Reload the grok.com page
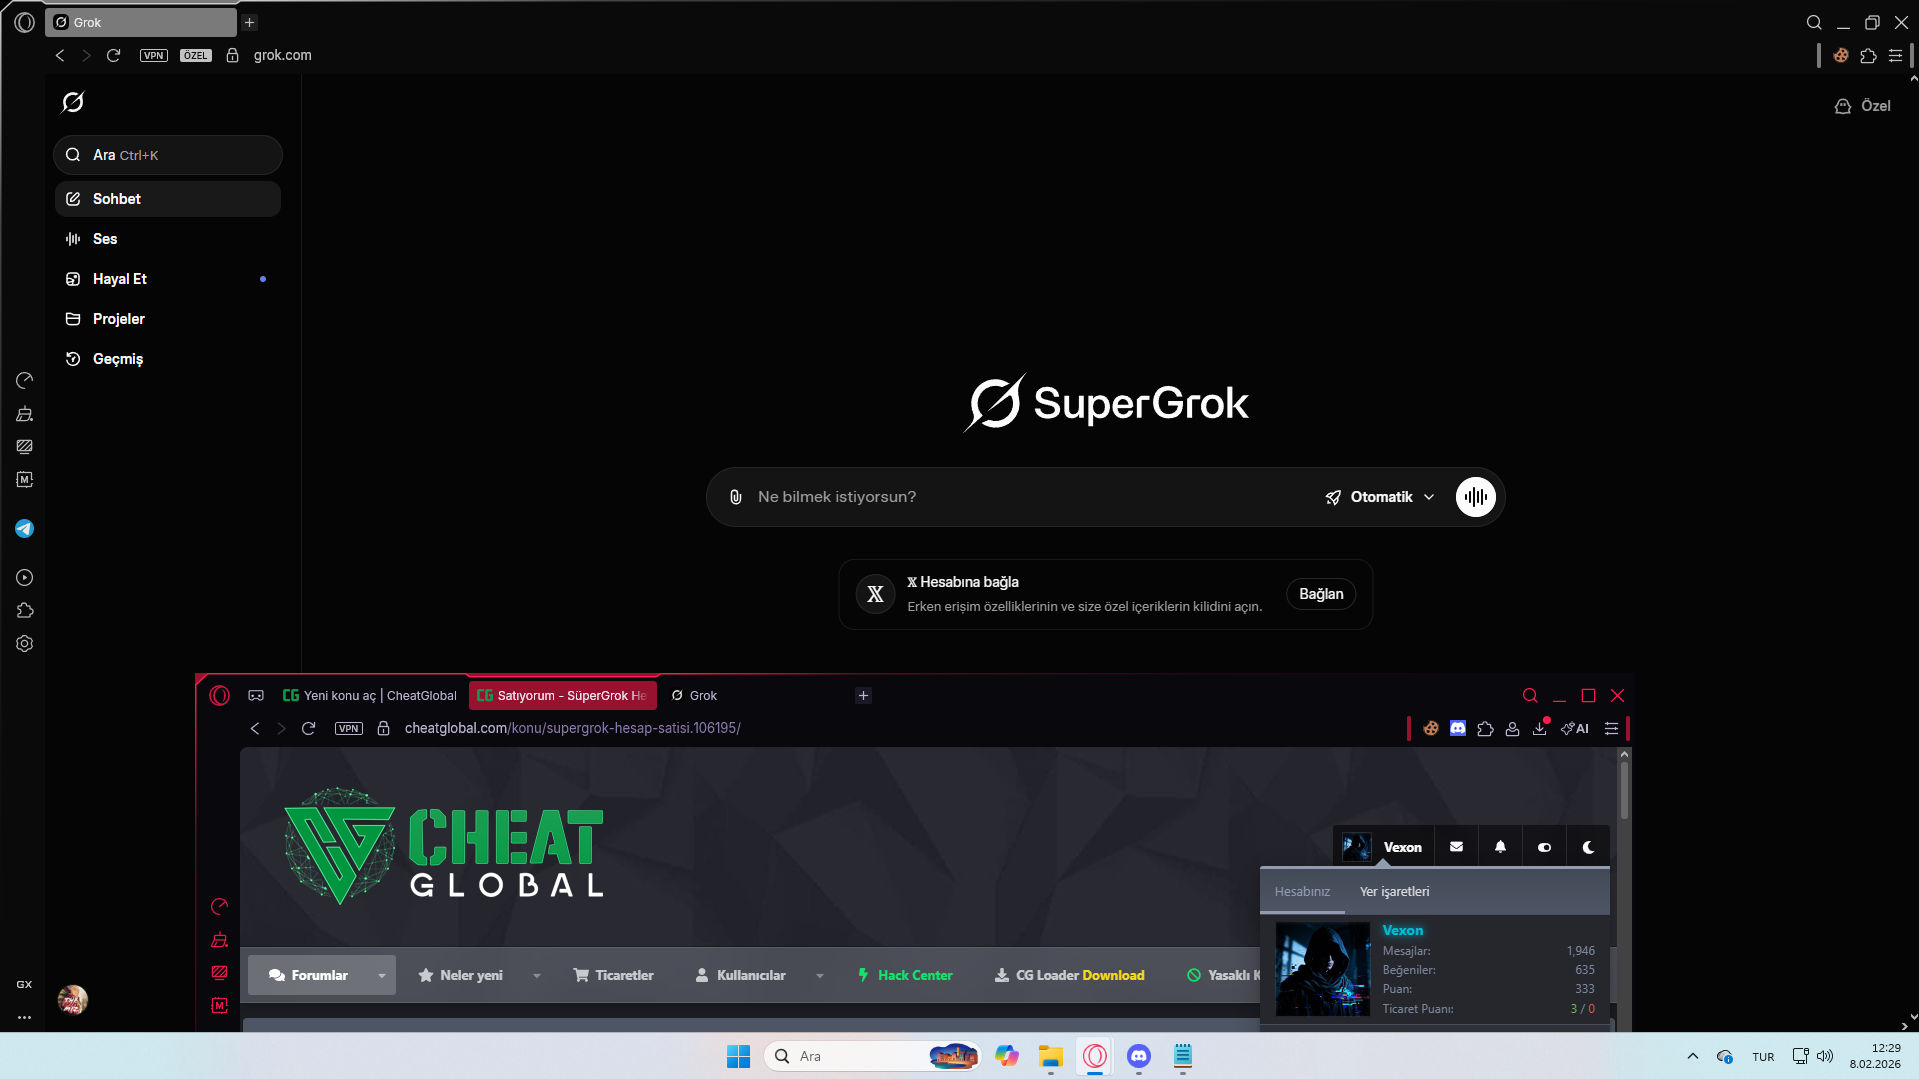 pyautogui.click(x=114, y=56)
